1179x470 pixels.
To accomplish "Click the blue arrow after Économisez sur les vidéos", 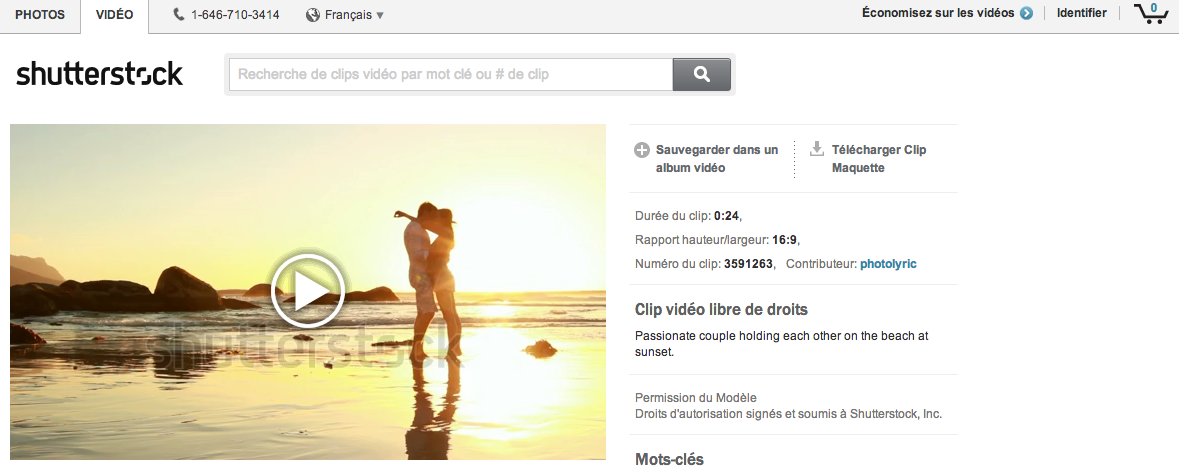I will tap(1026, 14).
